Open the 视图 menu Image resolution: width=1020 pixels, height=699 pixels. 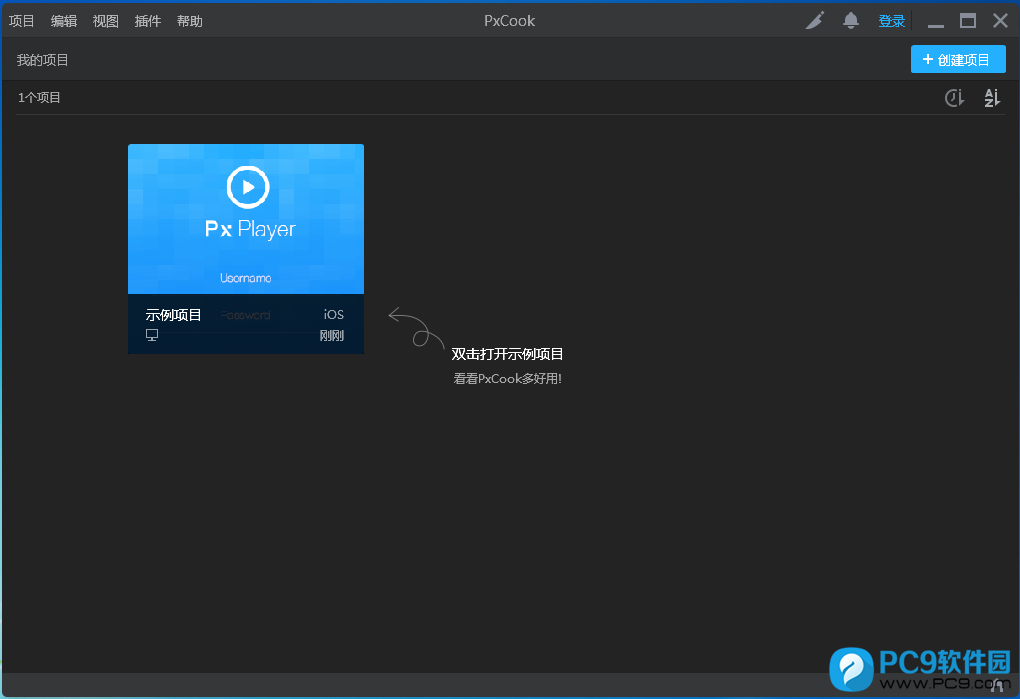[x=105, y=21]
